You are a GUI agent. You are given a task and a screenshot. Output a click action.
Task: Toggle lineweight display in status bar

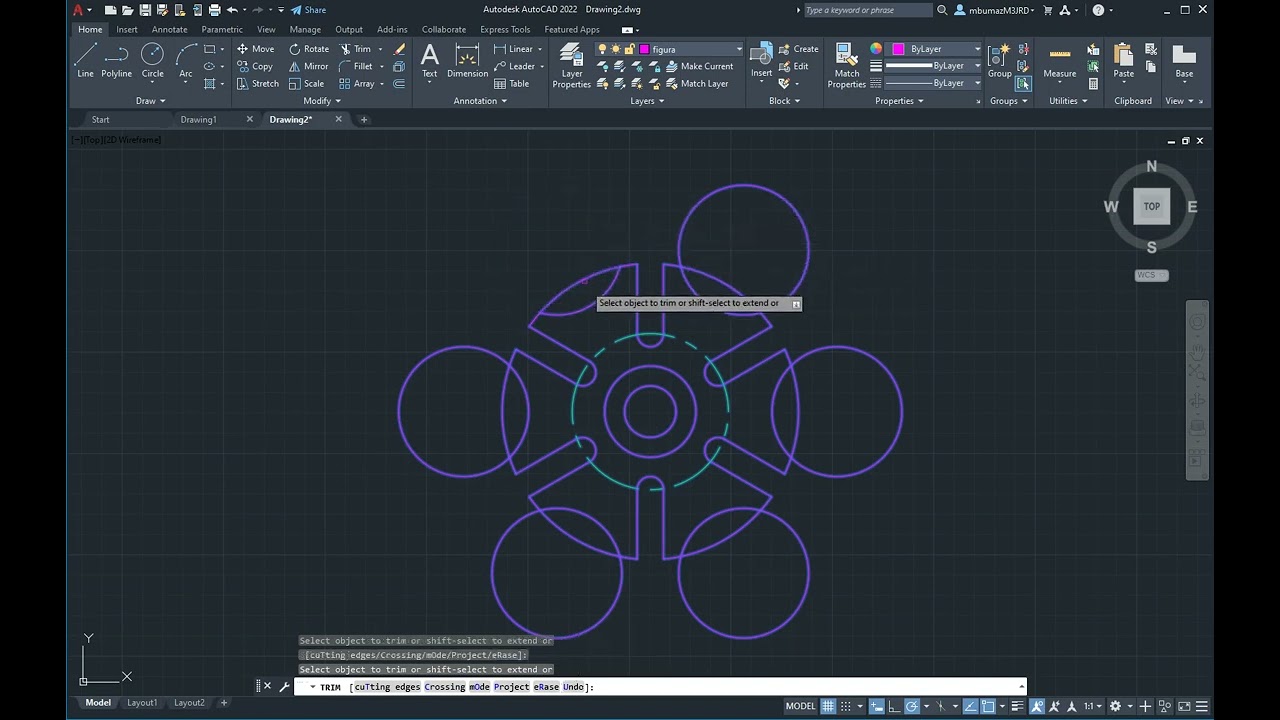click(1018, 706)
